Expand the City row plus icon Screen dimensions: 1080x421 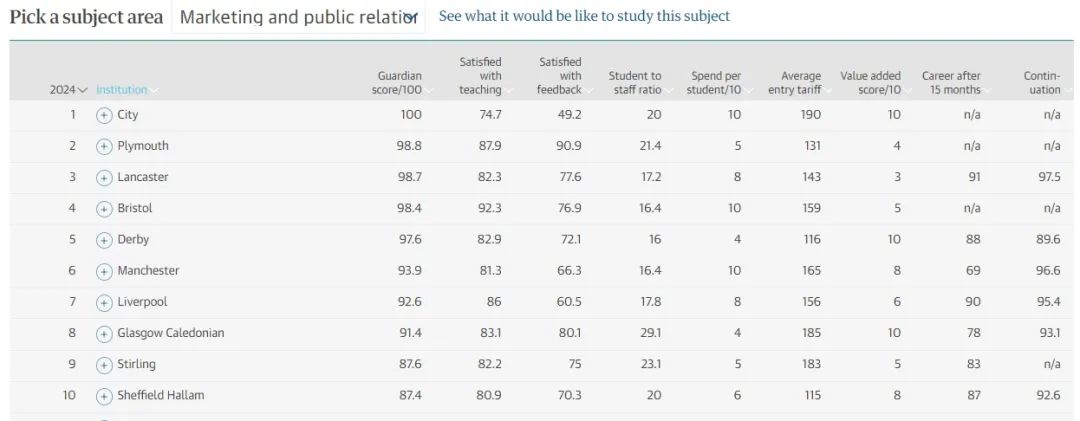pos(104,115)
